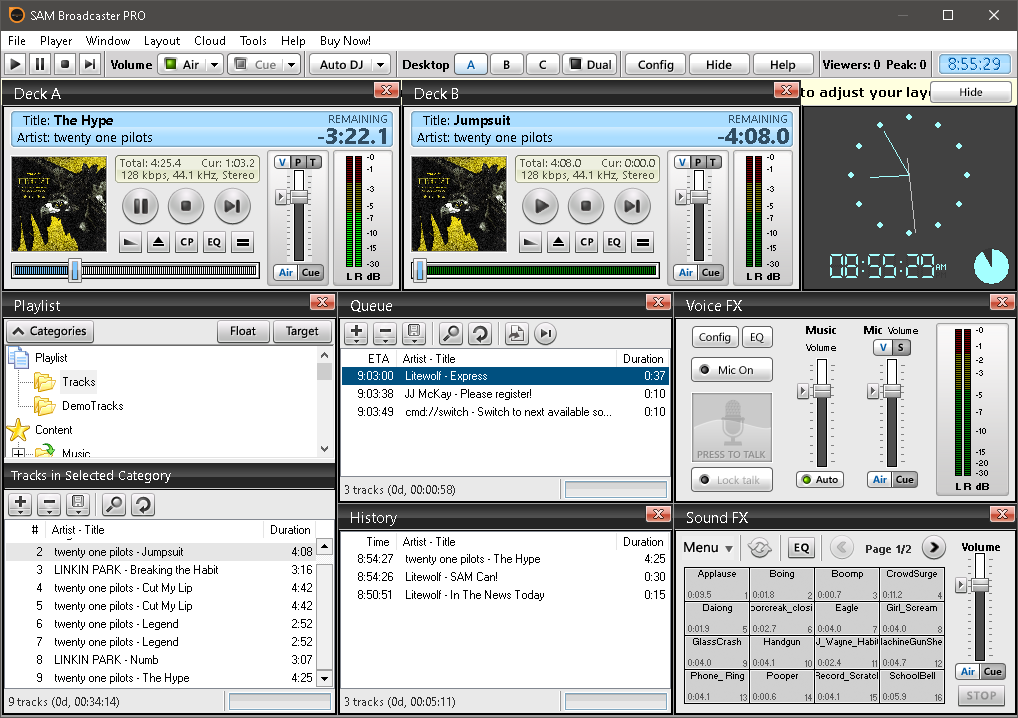Stop Deck B playback

[586, 206]
